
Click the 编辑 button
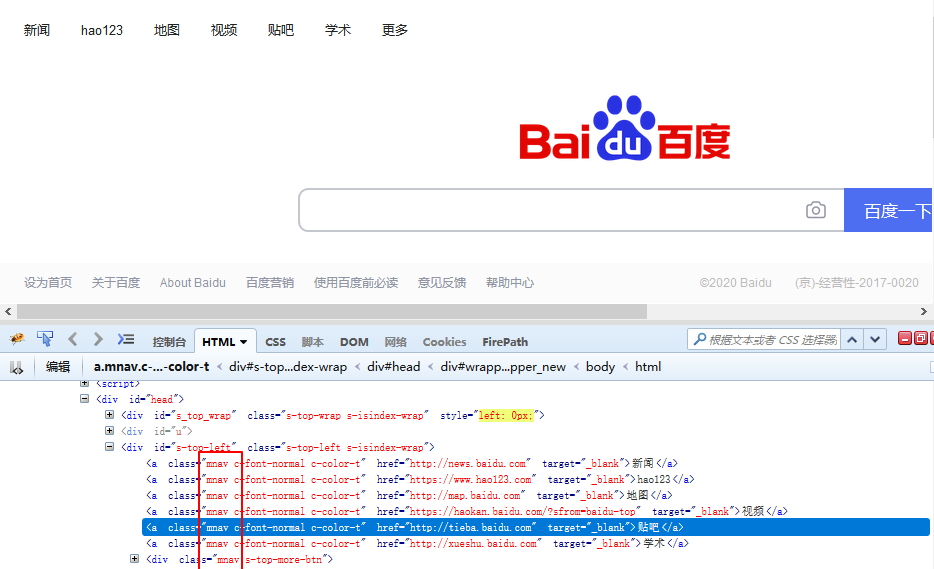[x=58, y=367]
